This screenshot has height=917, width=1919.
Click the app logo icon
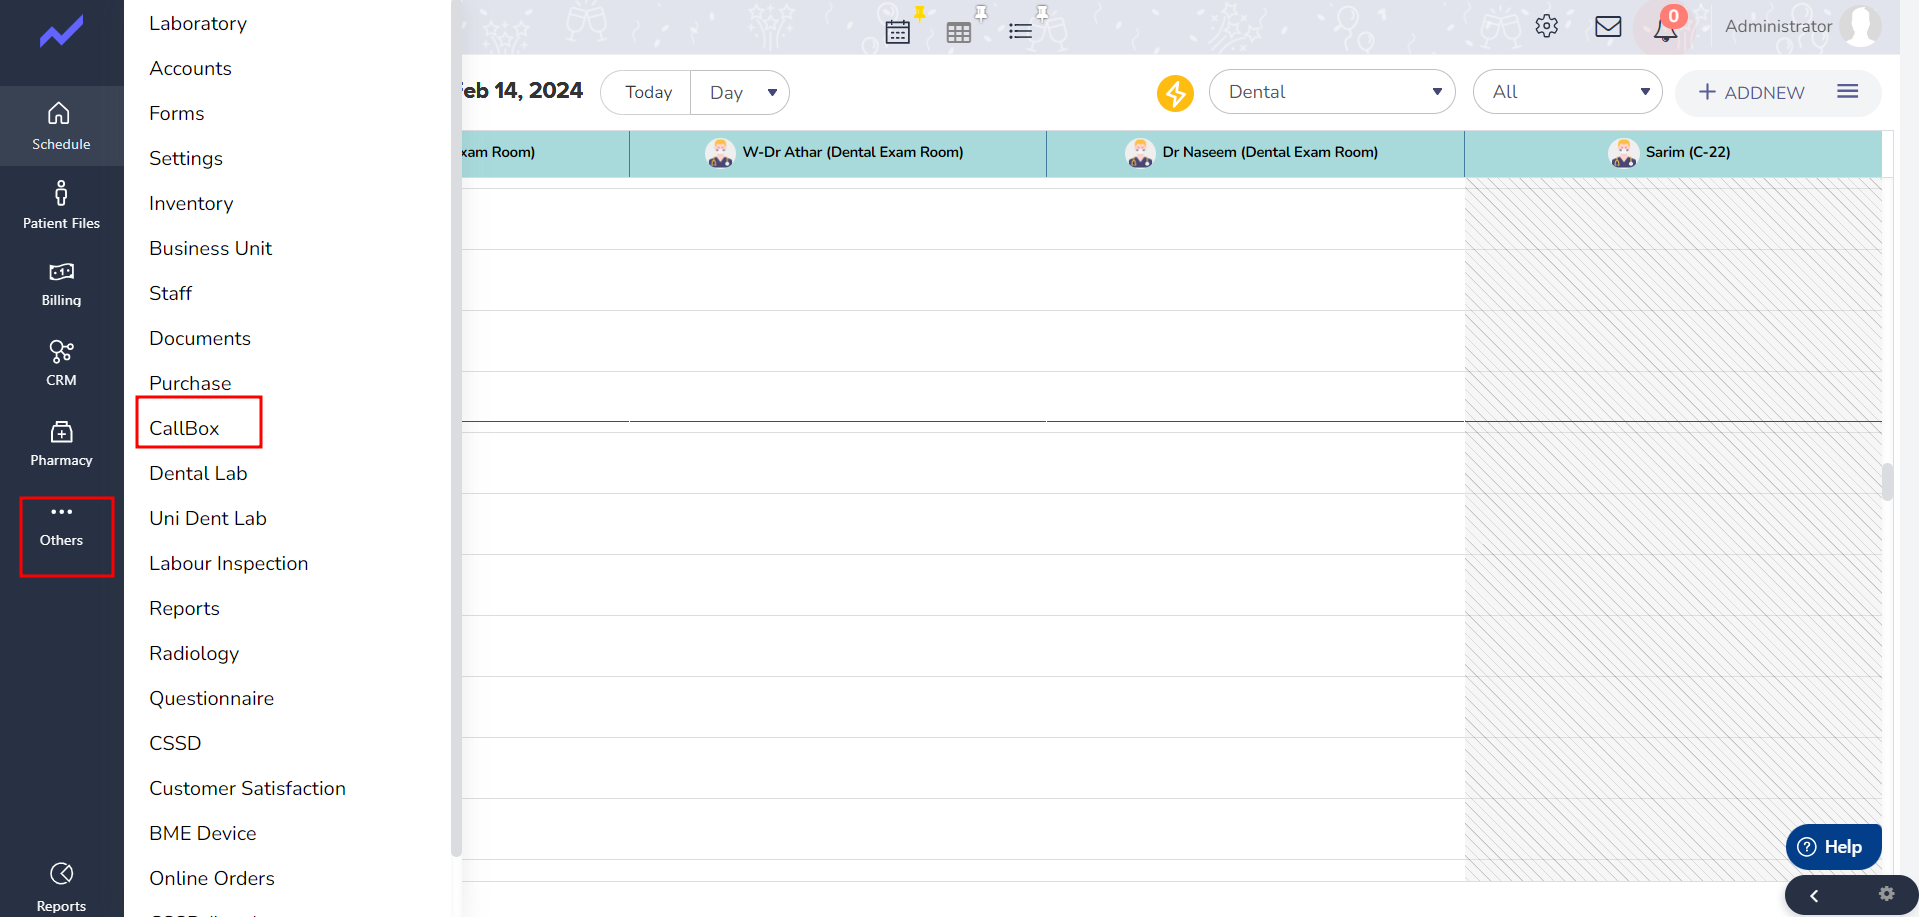(61, 31)
